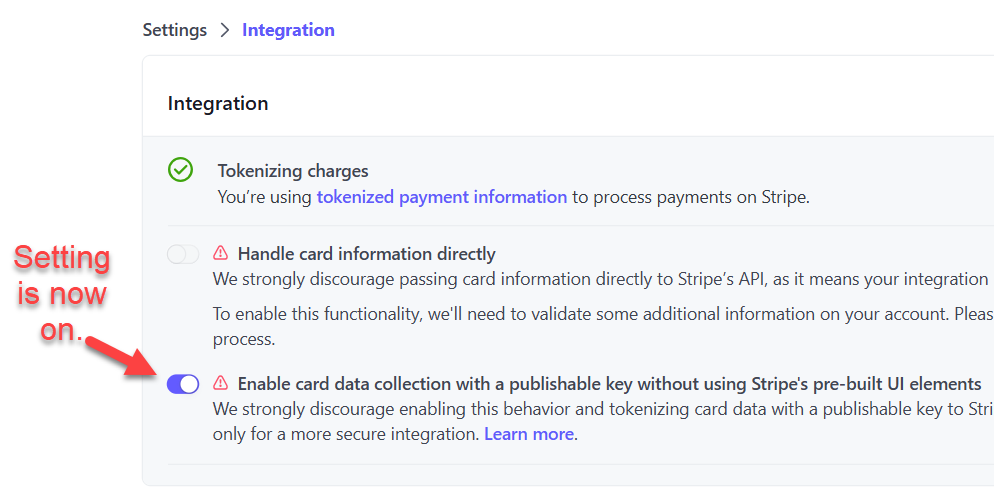Click the 'to process payments on Stripe' text
The height and width of the screenshot is (493, 994).
click(x=690, y=197)
